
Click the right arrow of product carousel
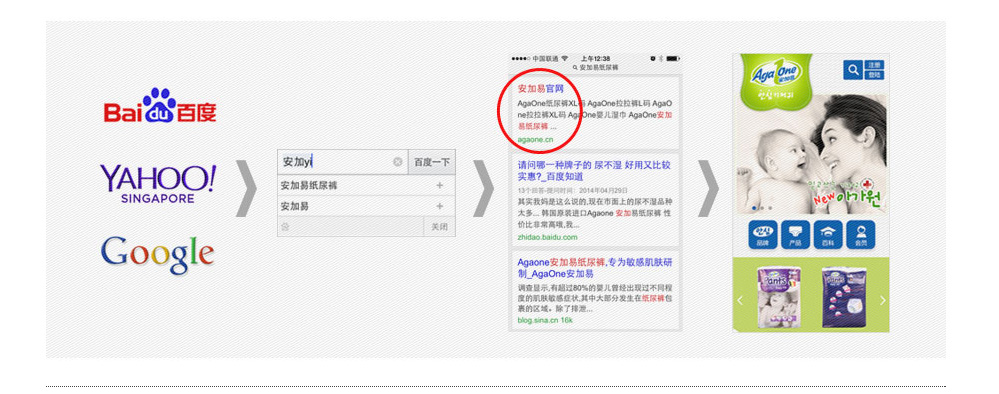pyautogui.click(x=882, y=300)
